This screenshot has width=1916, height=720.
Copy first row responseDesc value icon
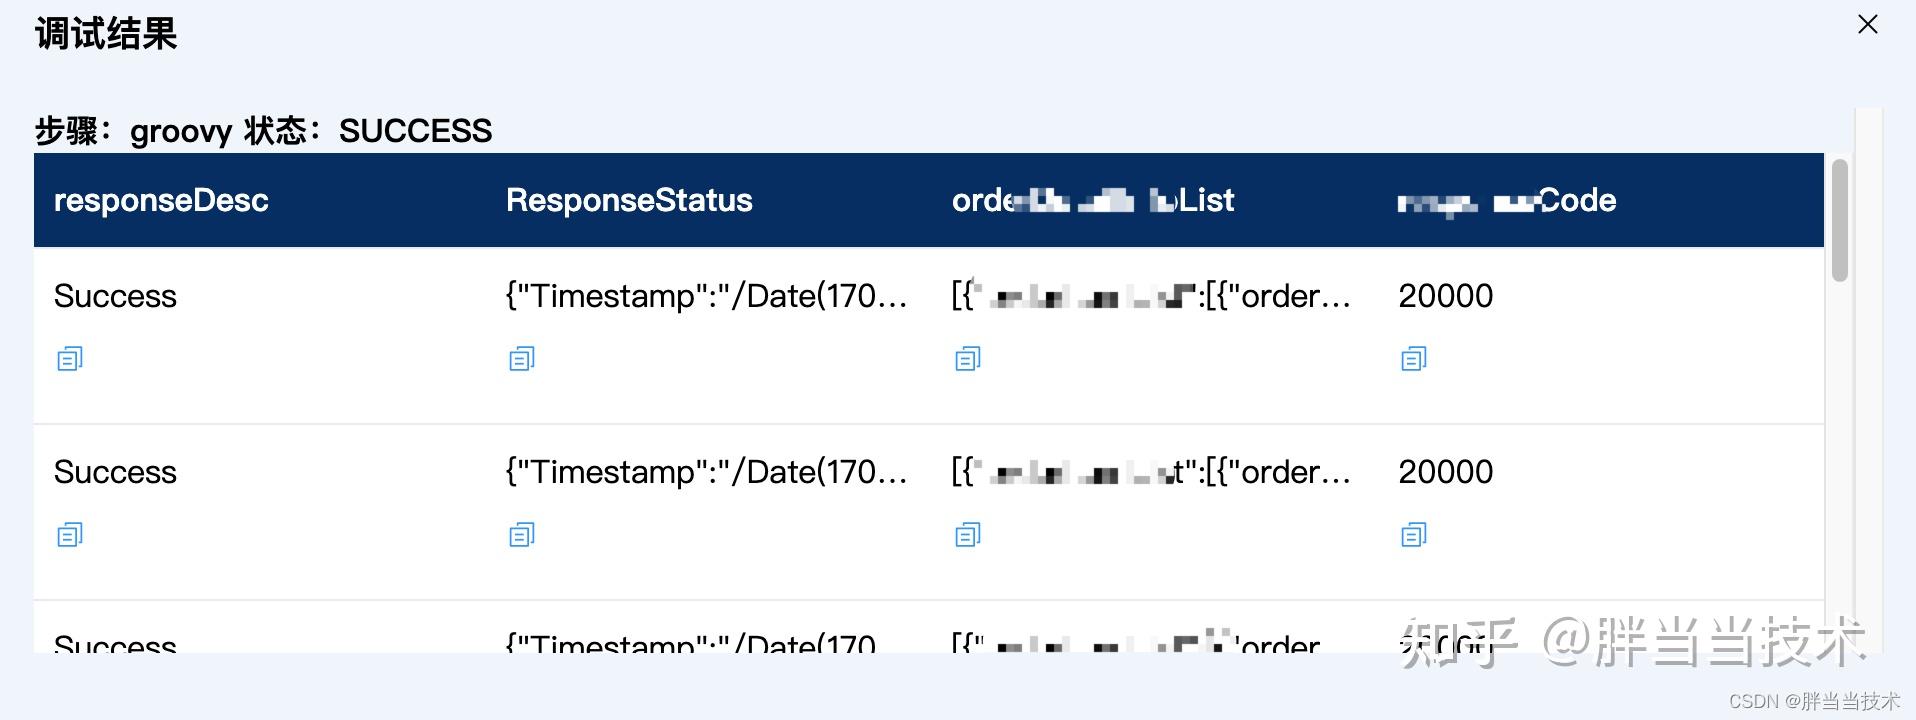coord(70,358)
